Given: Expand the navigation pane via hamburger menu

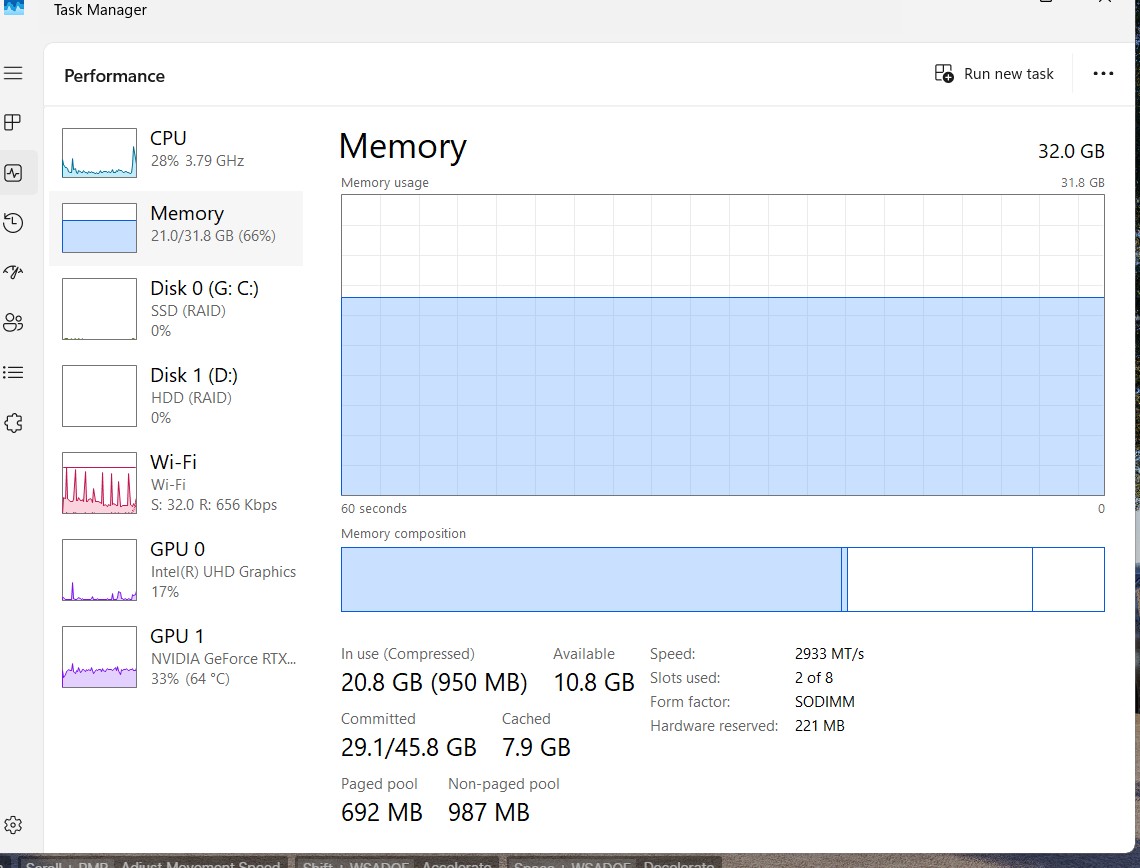Looking at the screenshot, I should (13, 73).
